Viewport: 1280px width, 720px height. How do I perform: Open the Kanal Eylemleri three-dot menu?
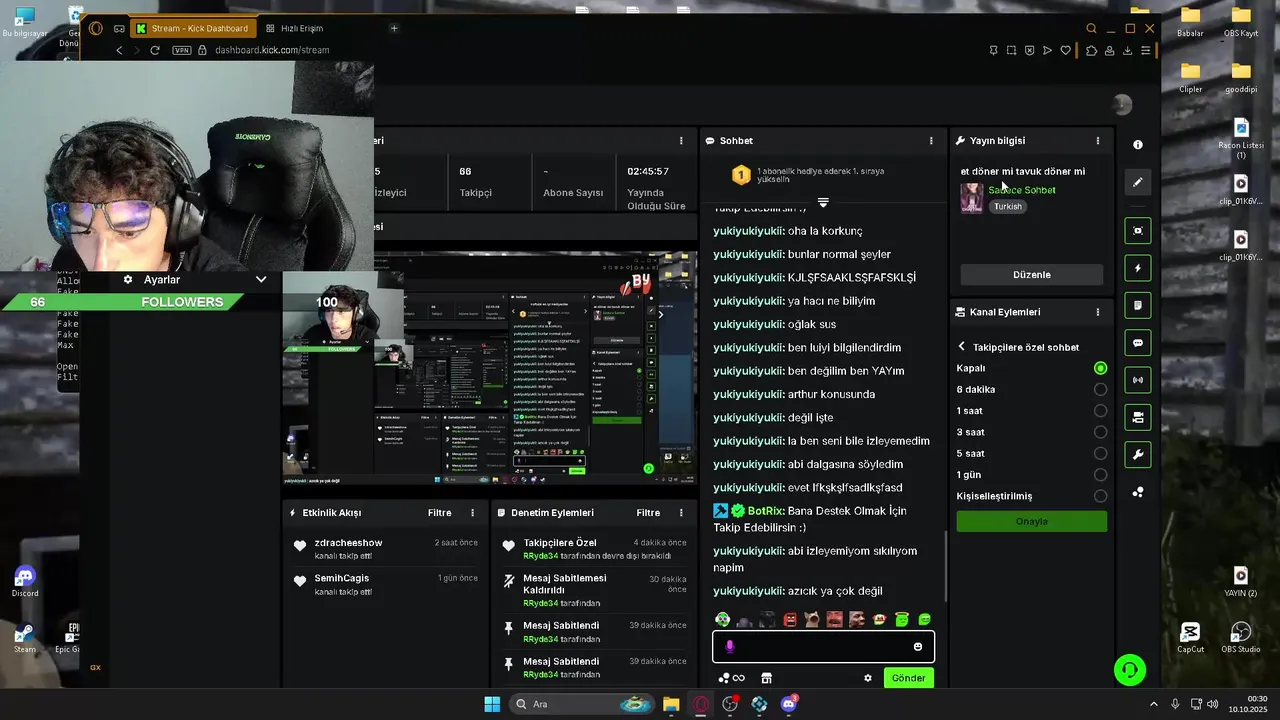coord(1097,312)
